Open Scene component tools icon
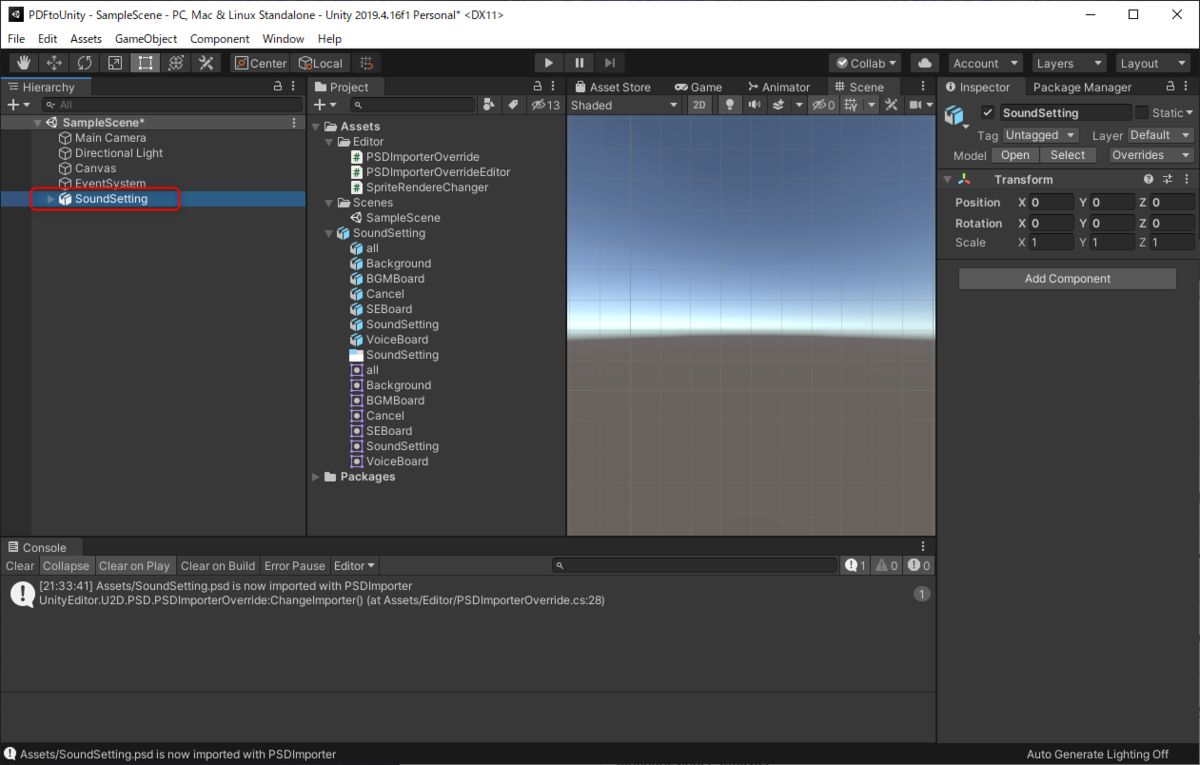Viewport: 1200px width, 765px height. pyautogui.click(x=889, y=105)
